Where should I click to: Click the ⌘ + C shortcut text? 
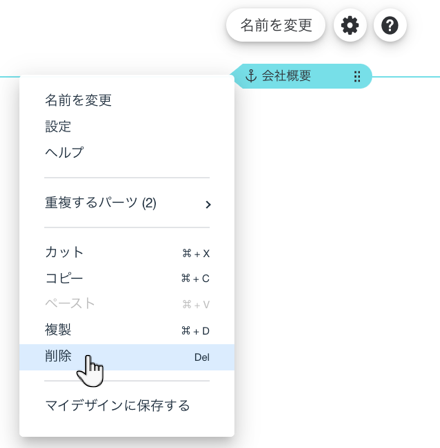tap(195, 278)
